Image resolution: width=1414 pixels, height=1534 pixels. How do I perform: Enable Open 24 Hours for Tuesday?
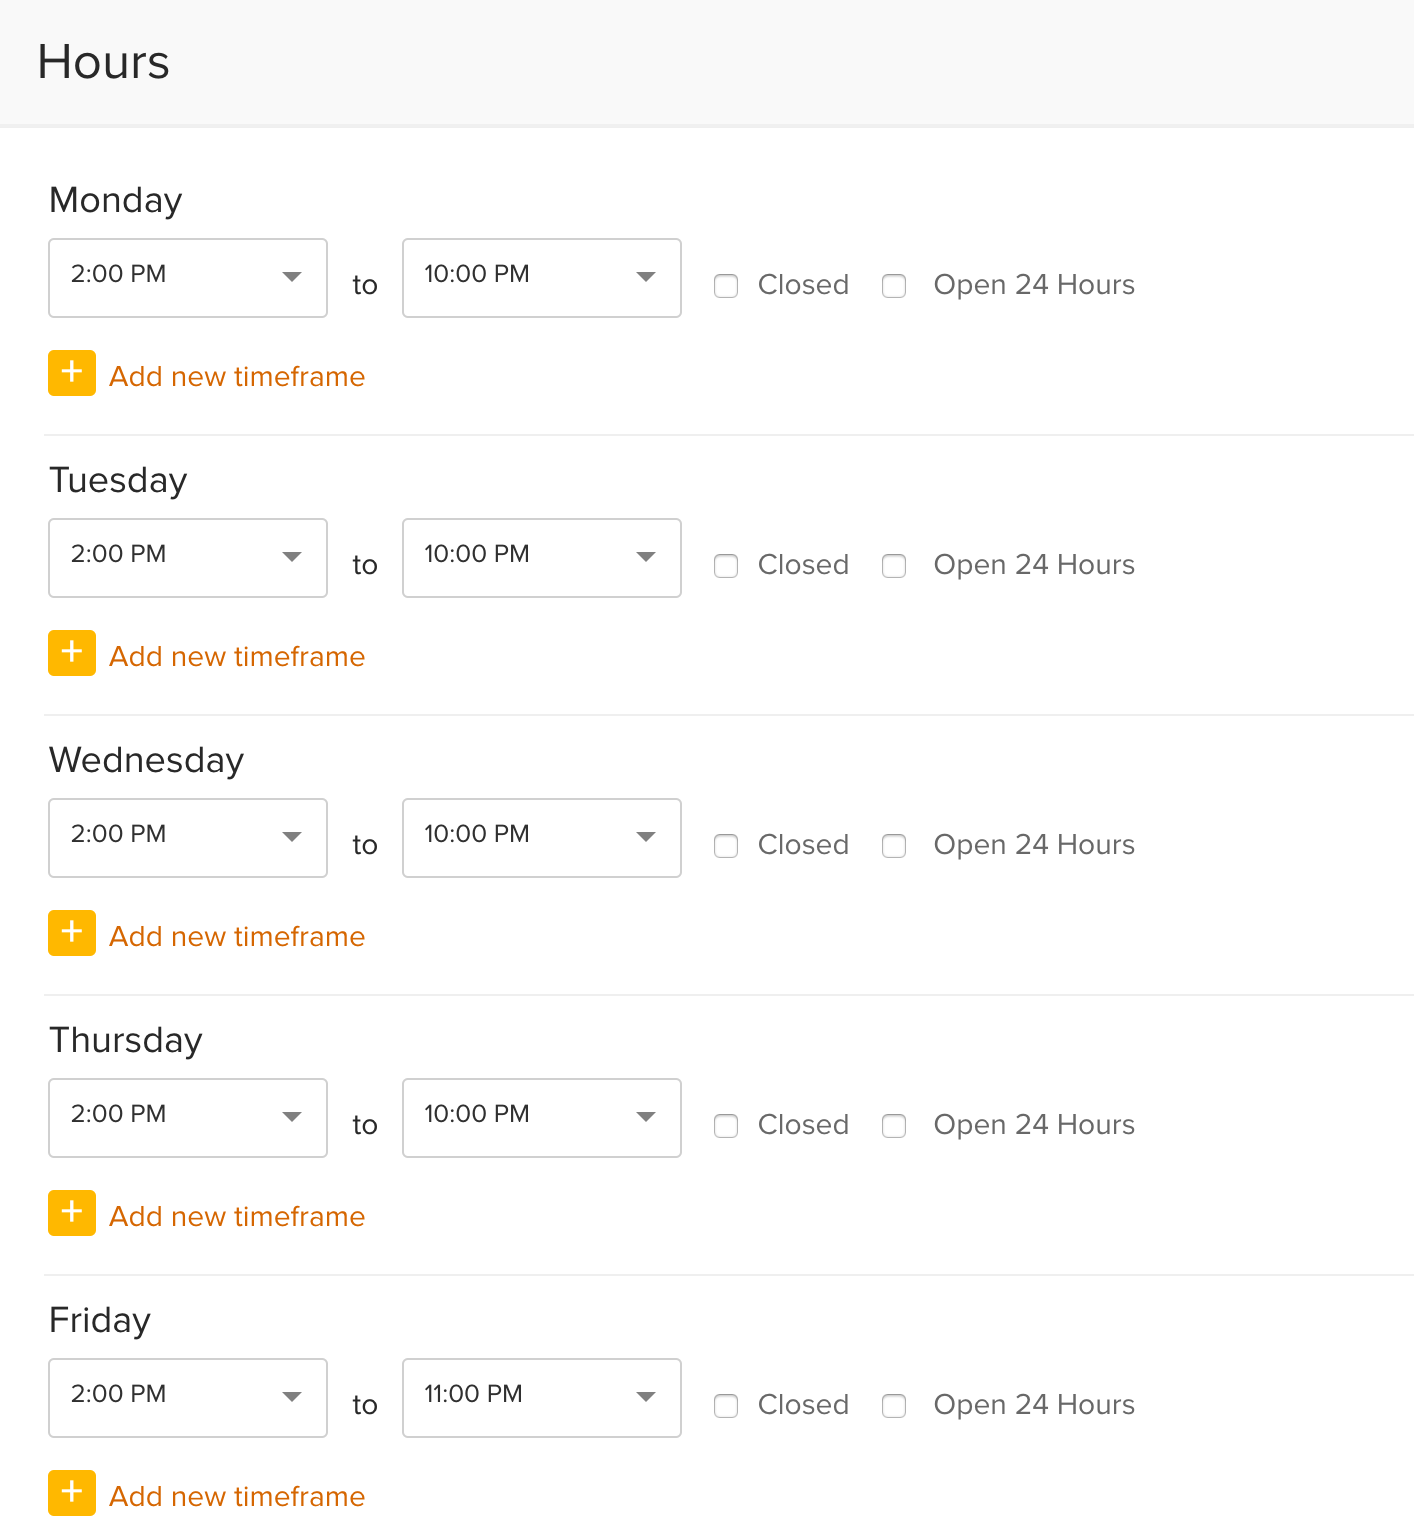click(894, 566)
